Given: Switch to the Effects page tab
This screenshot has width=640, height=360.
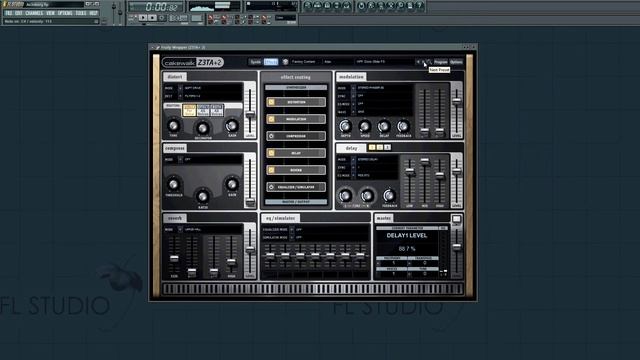Looking at the screenshot, I should click(271, 62).
